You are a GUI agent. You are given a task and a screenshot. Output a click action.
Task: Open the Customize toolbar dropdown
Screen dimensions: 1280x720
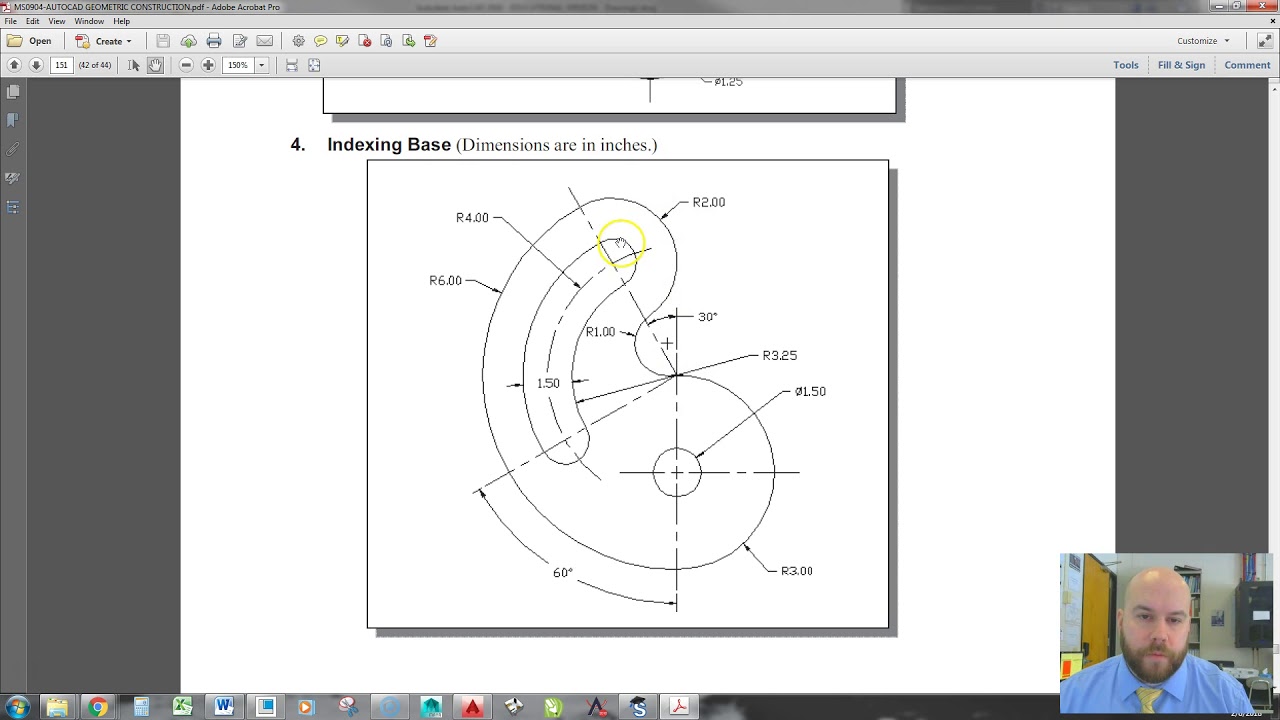1203,41
